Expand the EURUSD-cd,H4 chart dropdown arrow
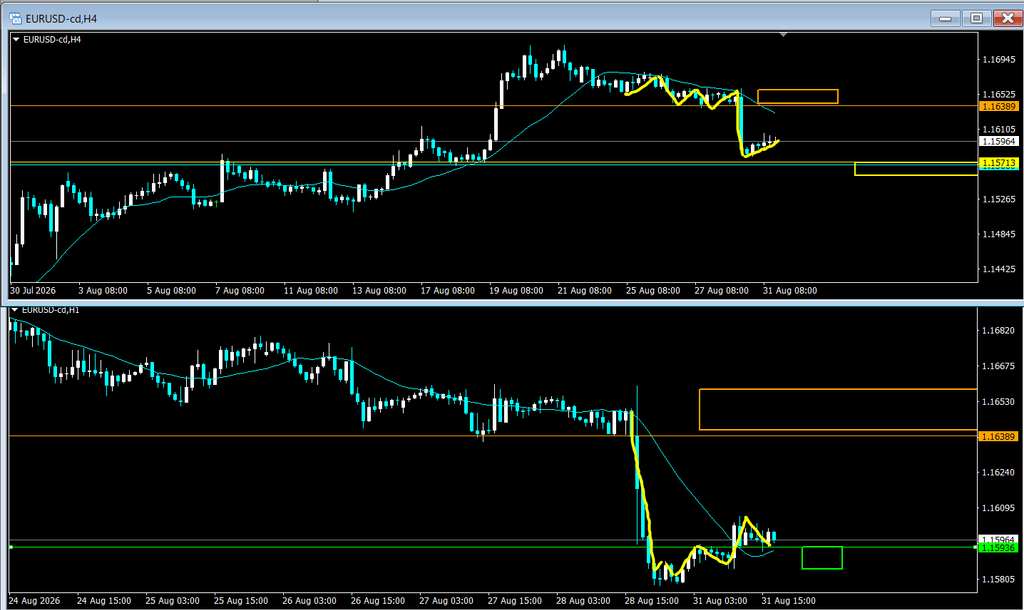The width and height of the screenshot is (1024, 610). tap(16, 40)
